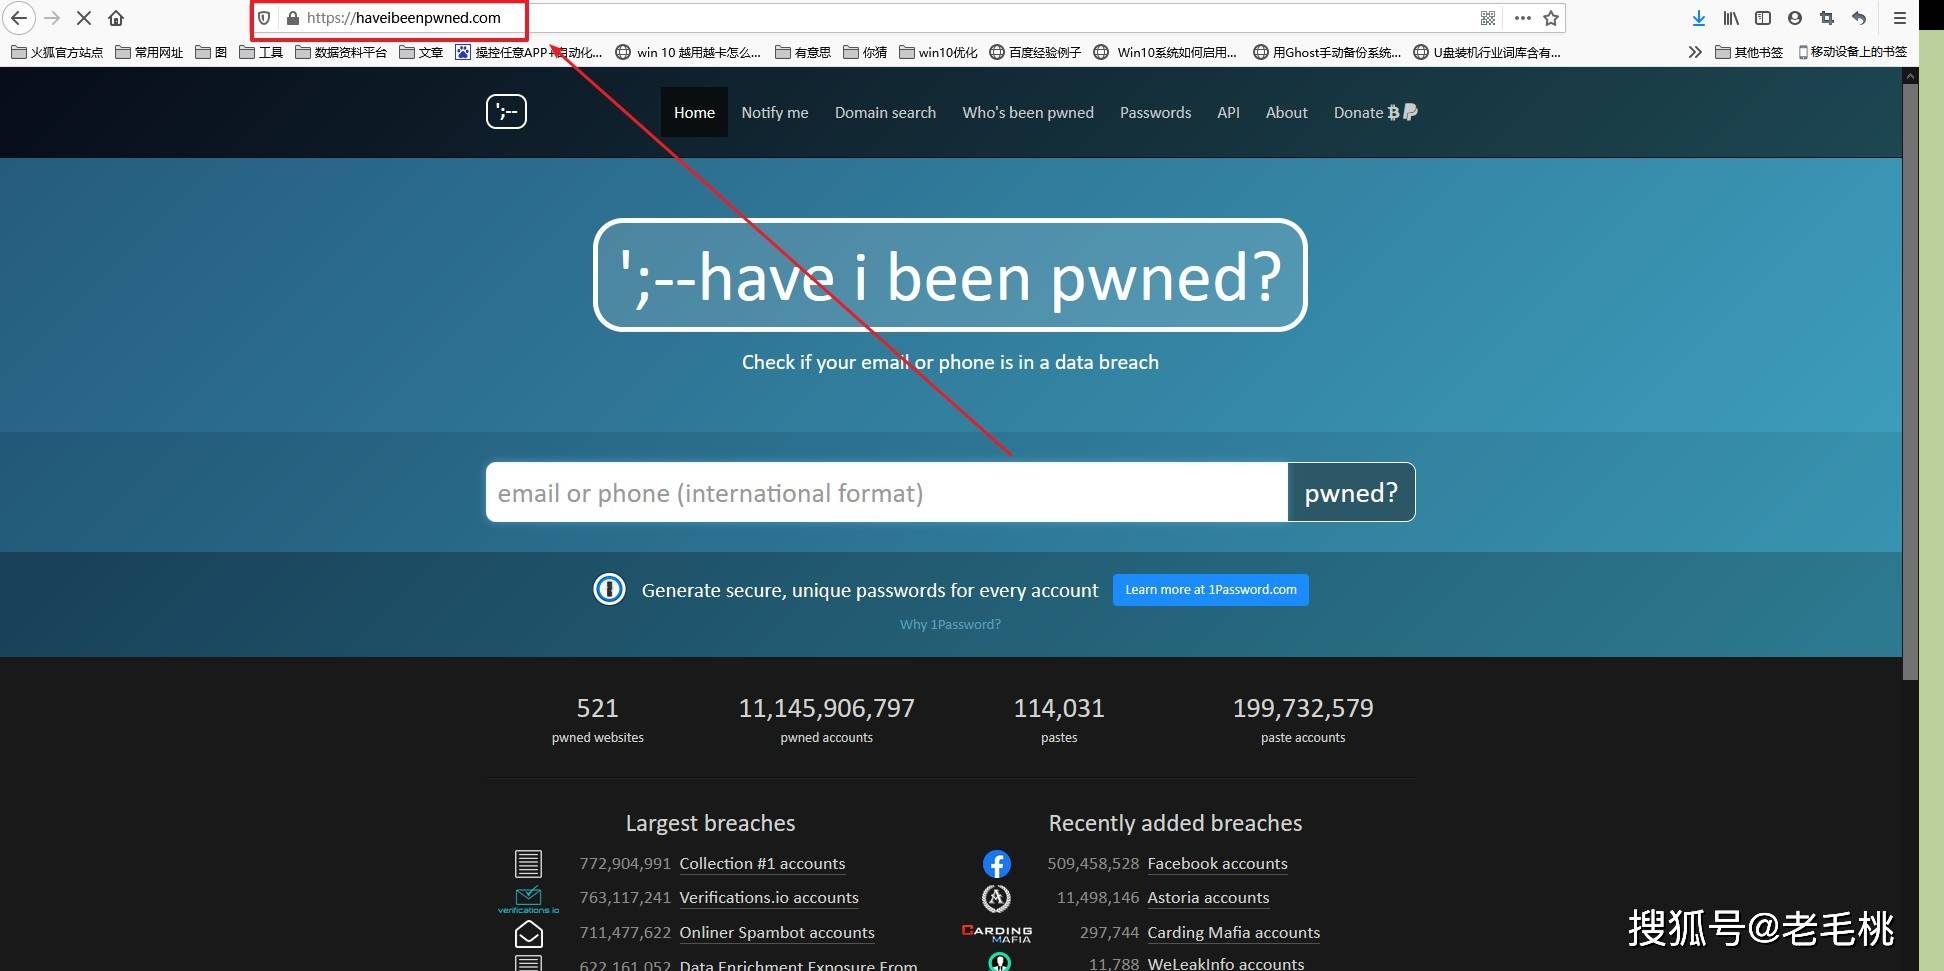1944x971 pixels.
Task: Click the screenshot crop tool icon
Action: tap(1827, 18)
